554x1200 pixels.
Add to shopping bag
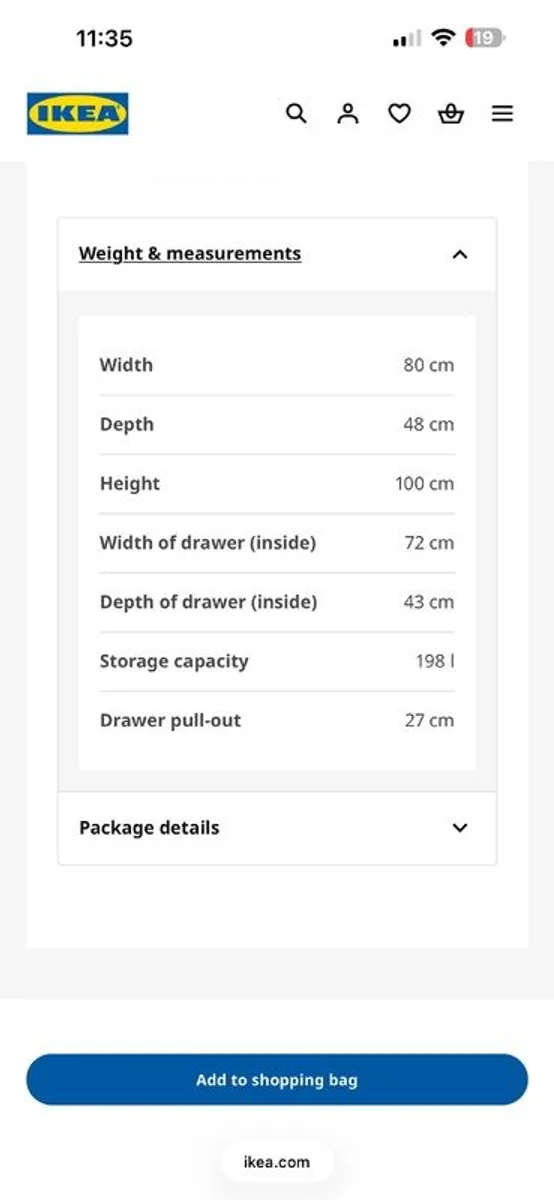[277, 1080]
